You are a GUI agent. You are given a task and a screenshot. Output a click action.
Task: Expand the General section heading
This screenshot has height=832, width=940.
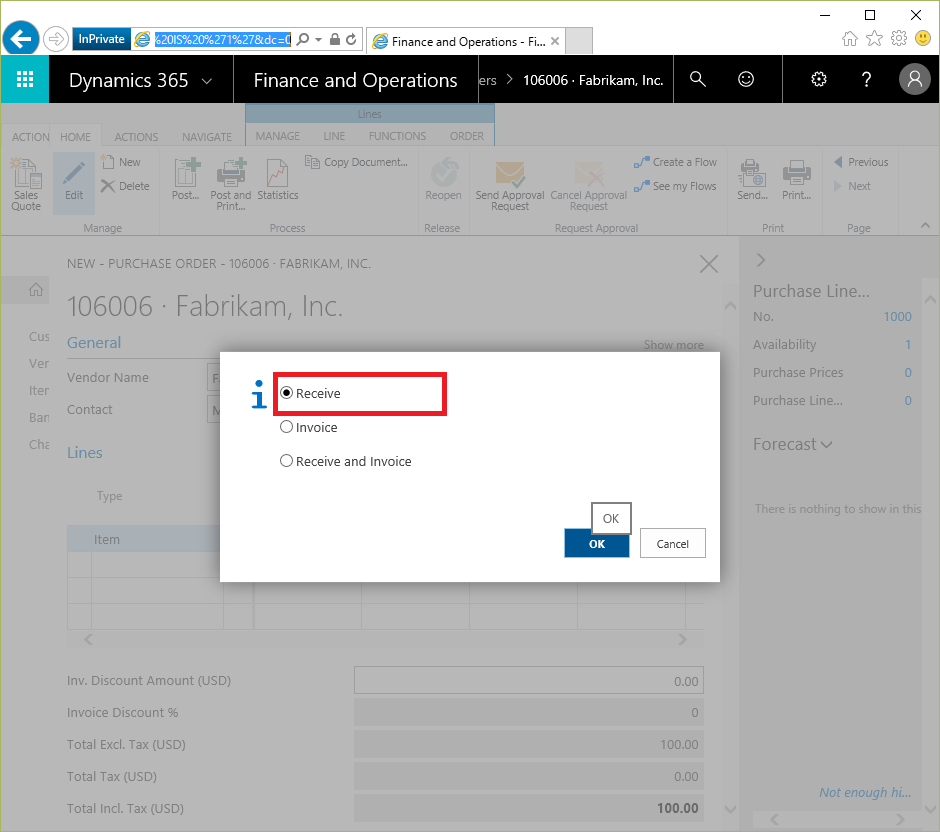click(x=94, y=342)
